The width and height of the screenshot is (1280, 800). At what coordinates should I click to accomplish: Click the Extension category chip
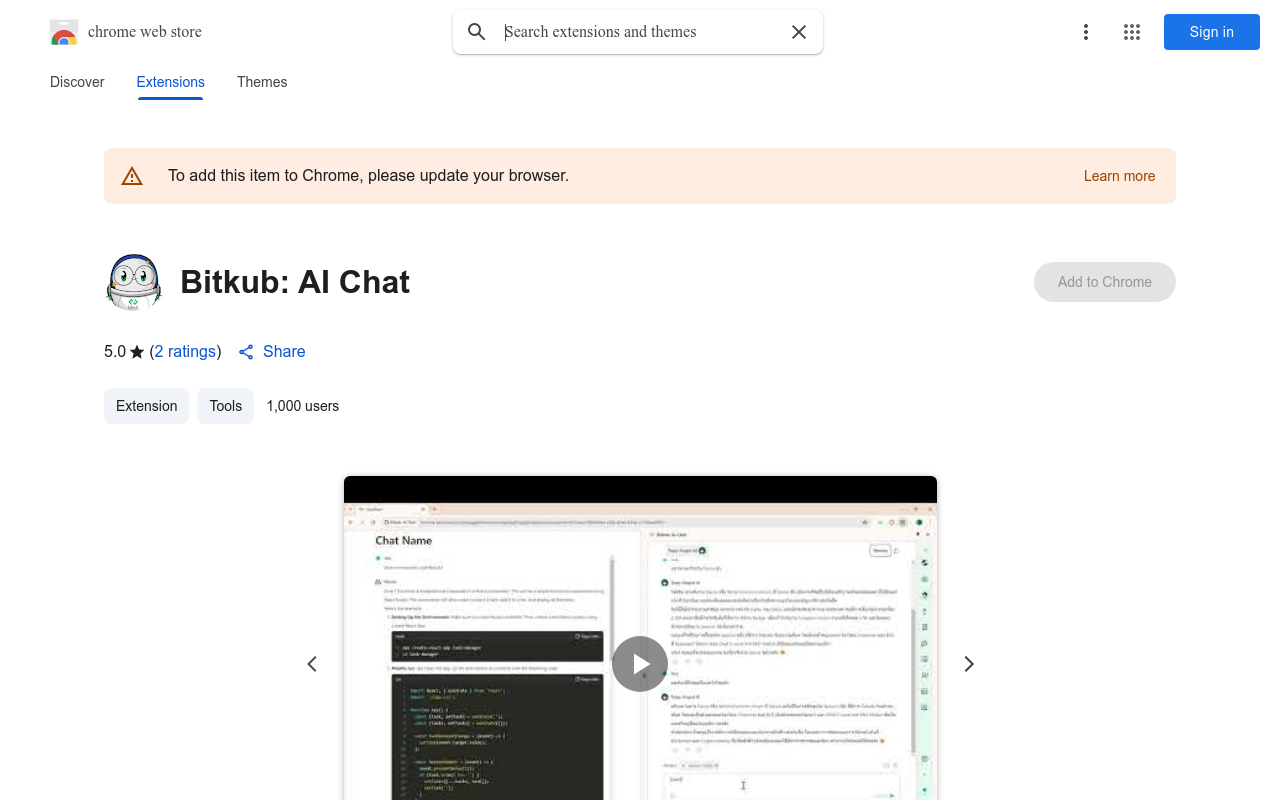[x=146, y=406]
